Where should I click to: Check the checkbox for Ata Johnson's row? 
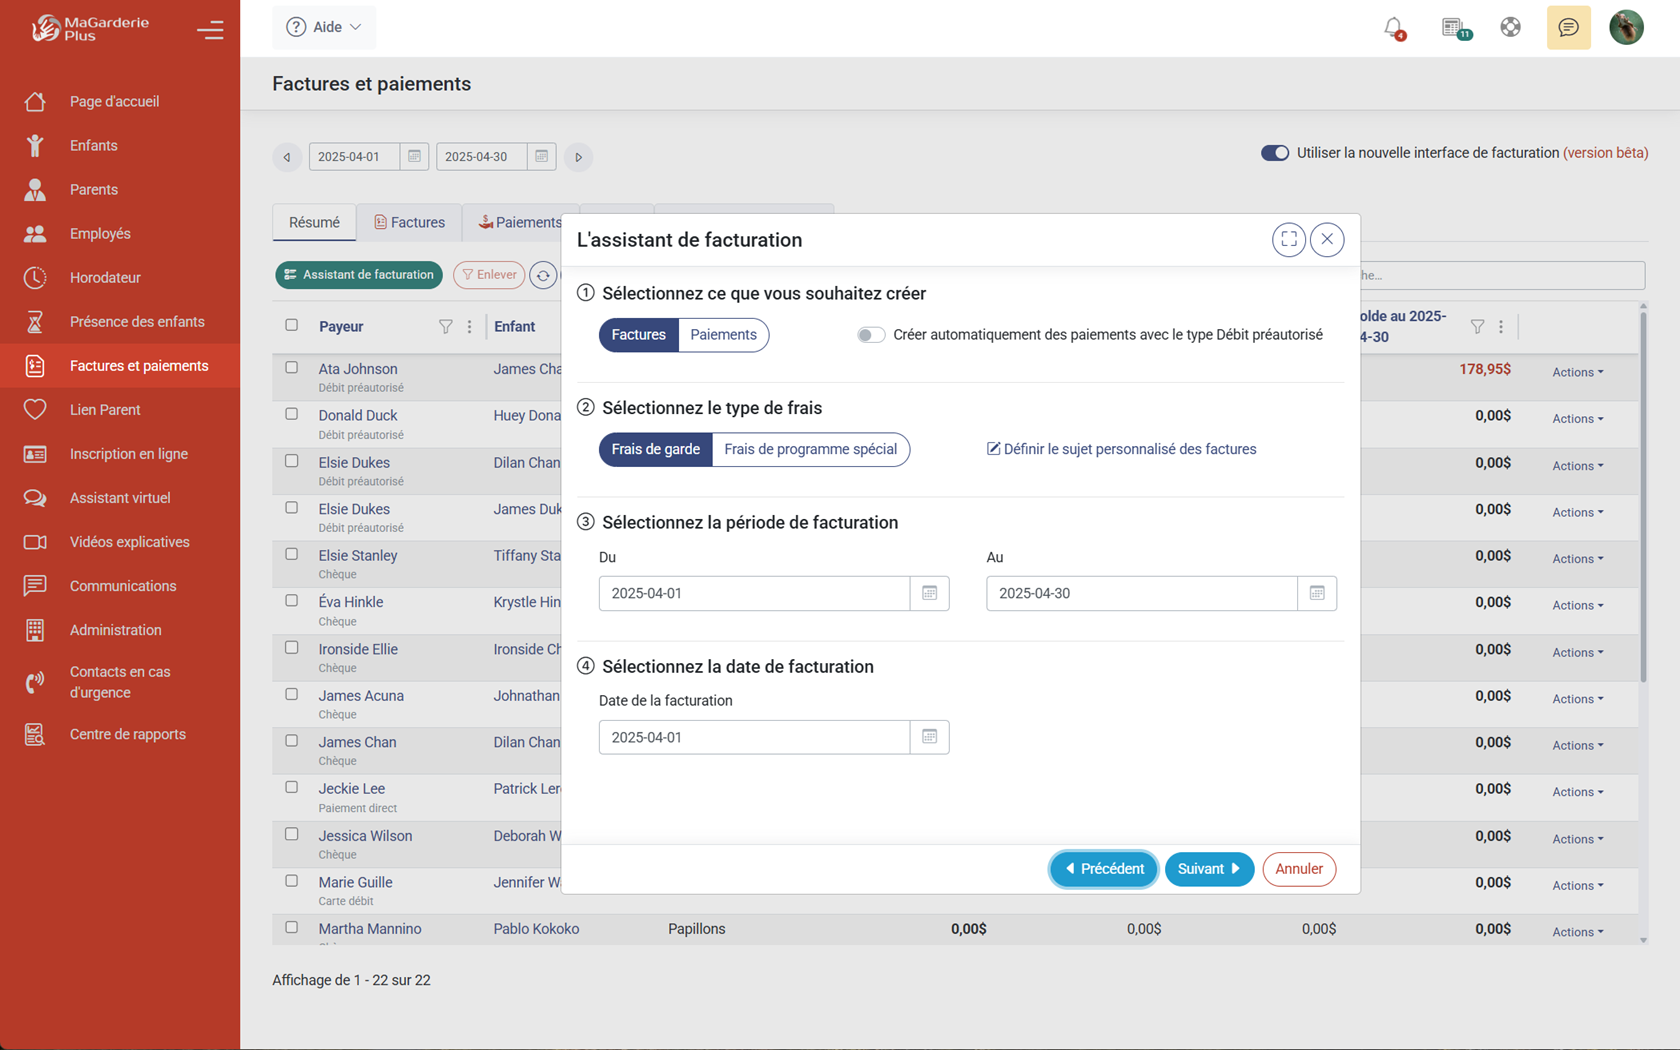(x=291, y=366)
